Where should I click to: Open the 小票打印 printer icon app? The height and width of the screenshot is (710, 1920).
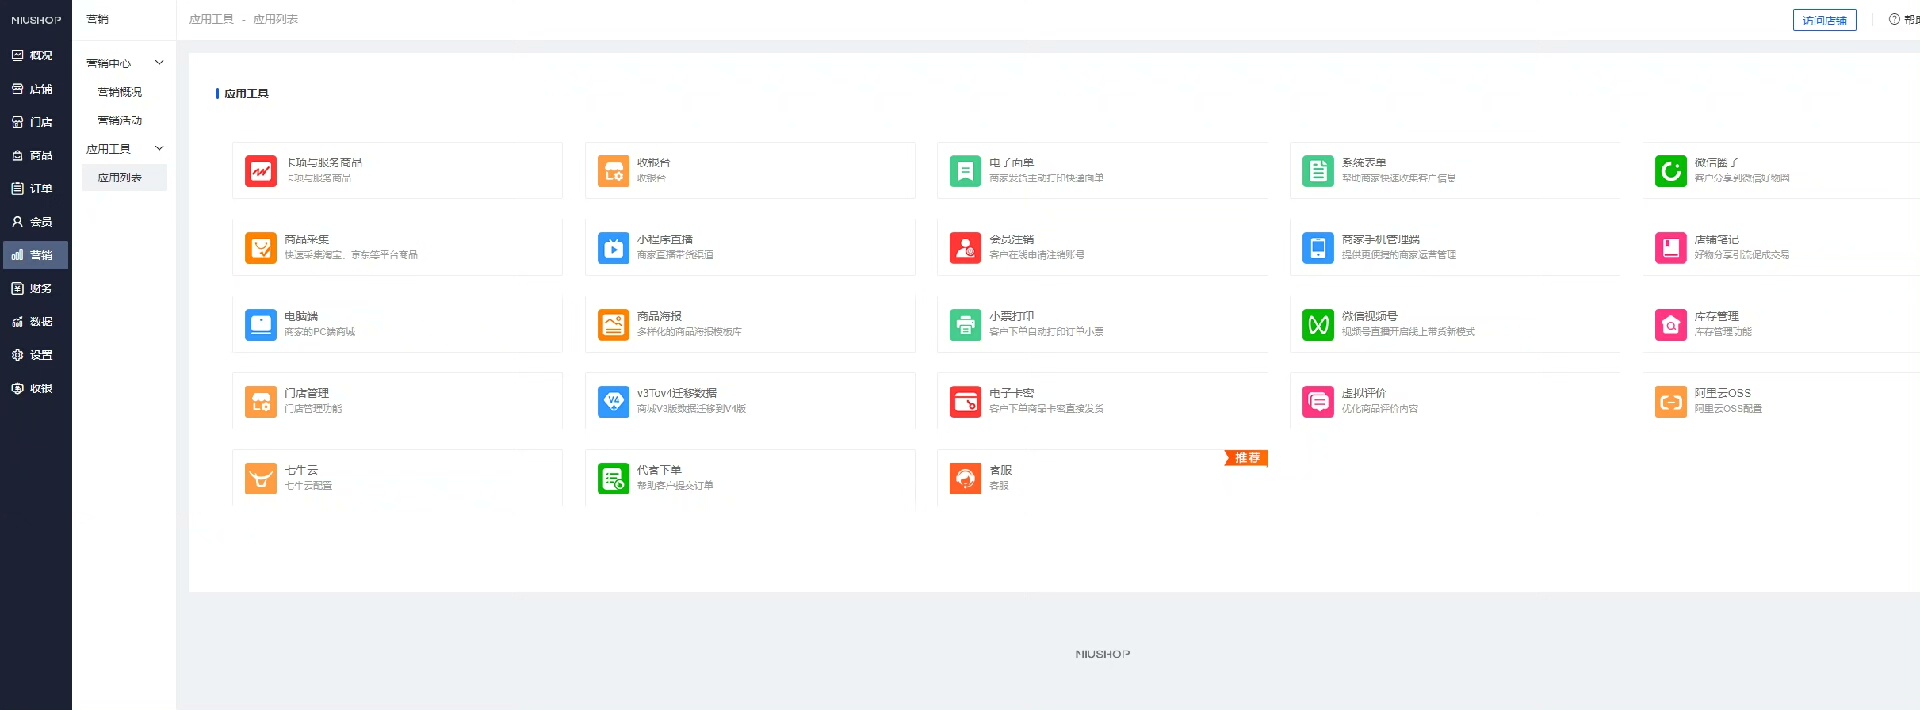pyautogui.click(x=965, y=324)
